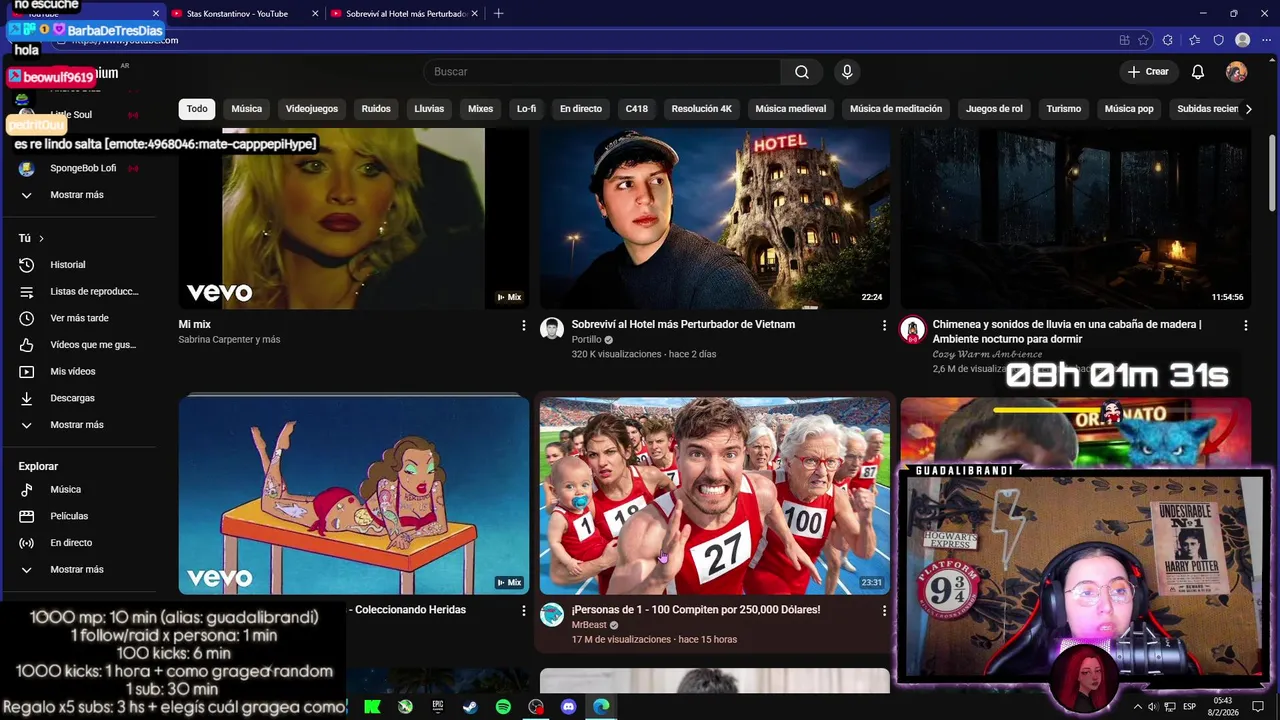Play the Sabrina Carpenter Mi mix thumbnail
Image resolution: width=1280 pixels, height=720 pixels.
point(354,218)
